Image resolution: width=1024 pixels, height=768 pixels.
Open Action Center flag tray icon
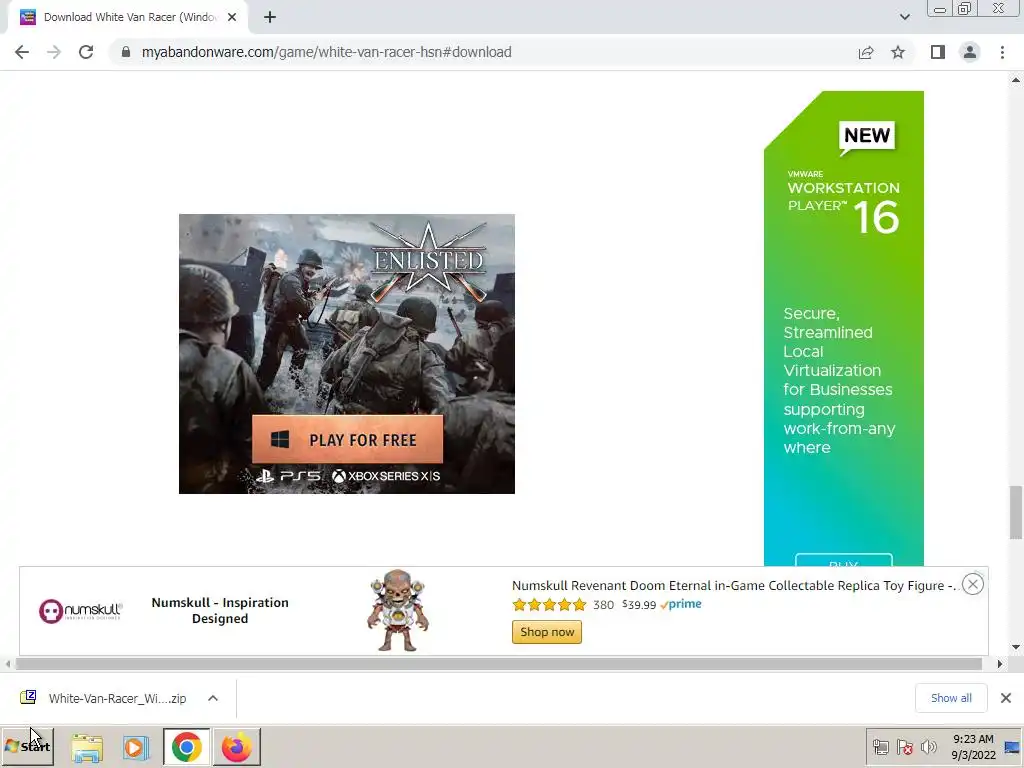[x=904, y=748]
